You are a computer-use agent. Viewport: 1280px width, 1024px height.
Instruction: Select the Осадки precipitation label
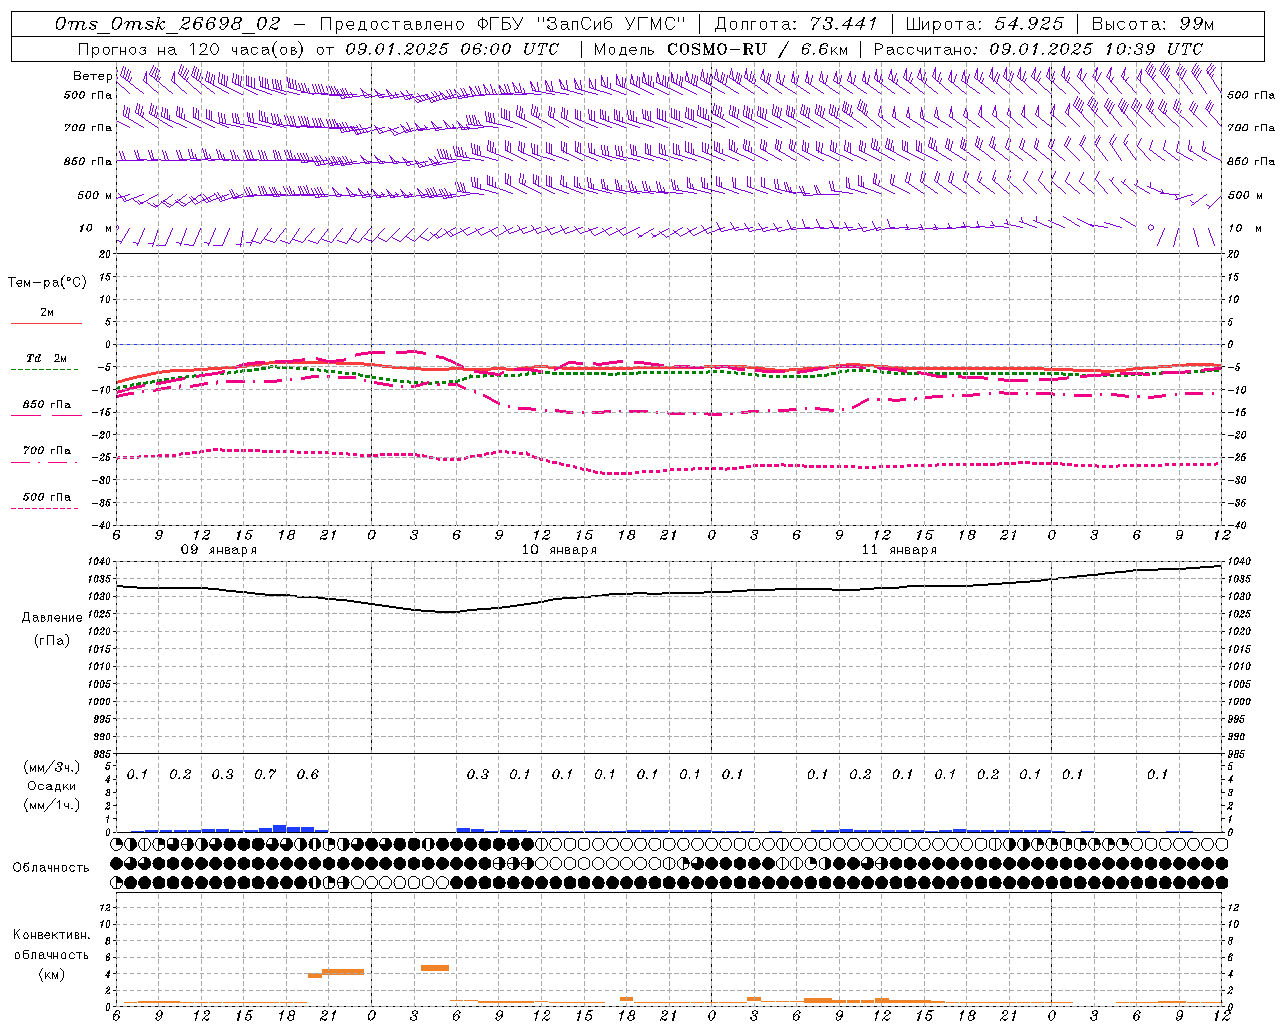pyautogui.click(x=51, y=786)
